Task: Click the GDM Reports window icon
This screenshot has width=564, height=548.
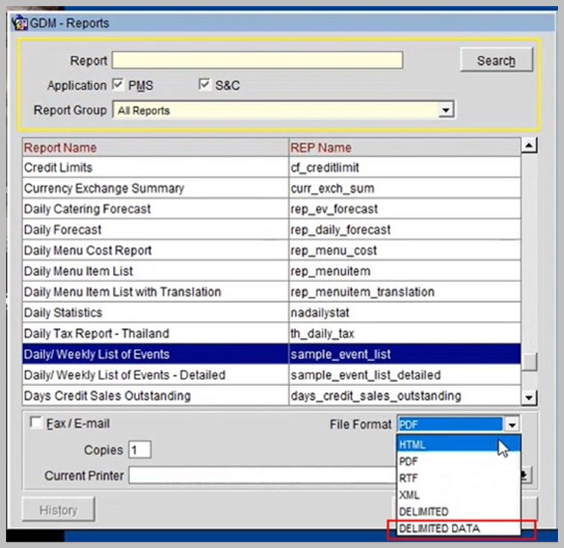Action: tap(19, 23)
